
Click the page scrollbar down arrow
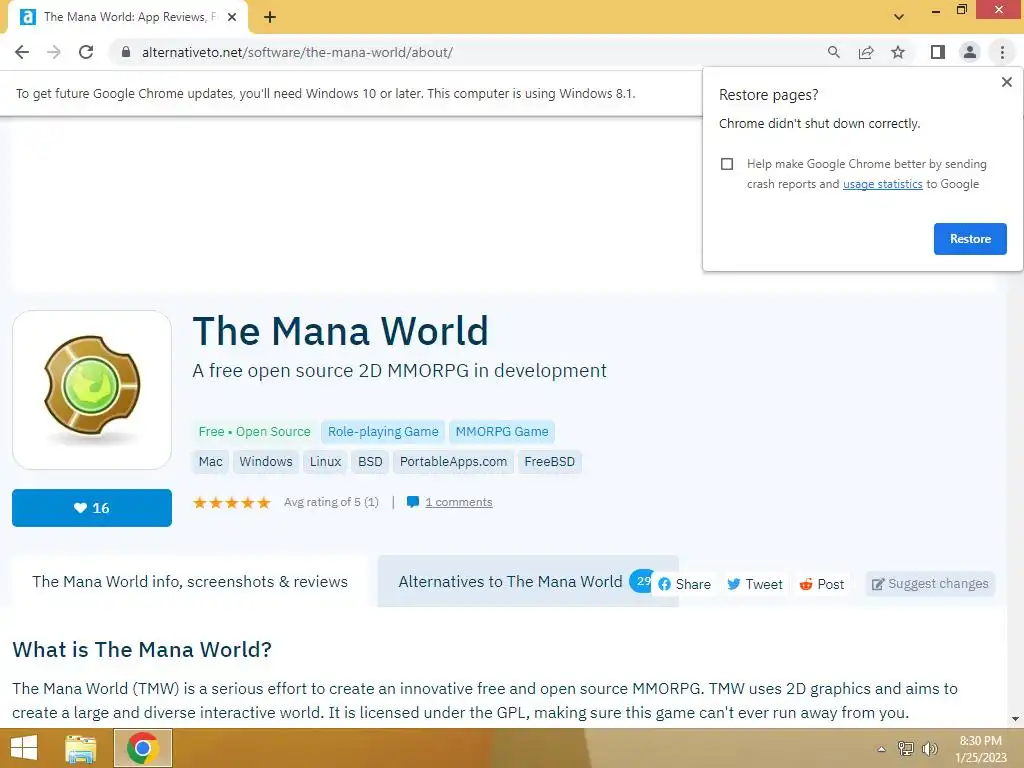click(x=1015, y=719)
